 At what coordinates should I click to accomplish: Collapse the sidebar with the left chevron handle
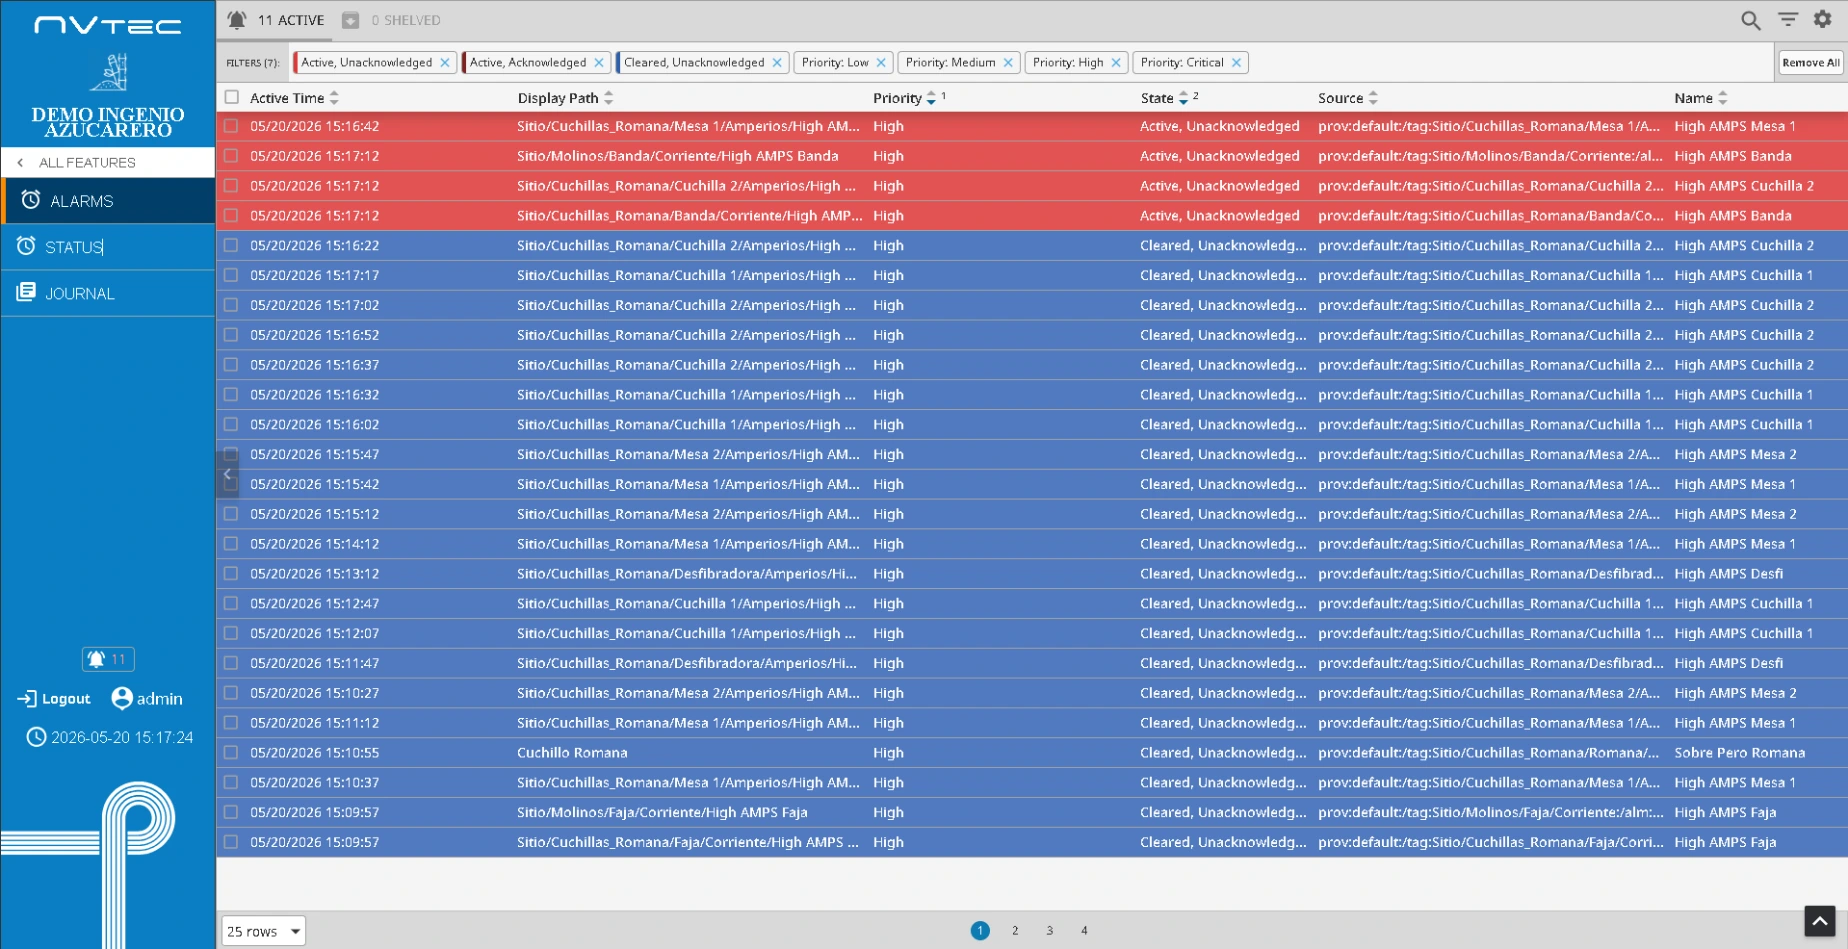click(x=227, y=474)
